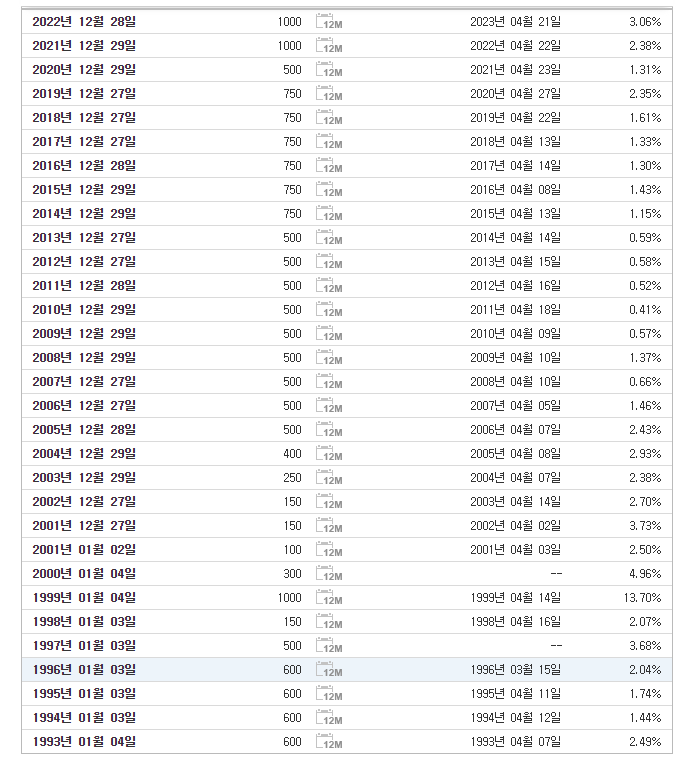Image resolution: width=684 pixels, height=764 pixels.
Task: Click 12M calendar icon in 1999년 01월 04일 row
Action: tap(329, 598)
